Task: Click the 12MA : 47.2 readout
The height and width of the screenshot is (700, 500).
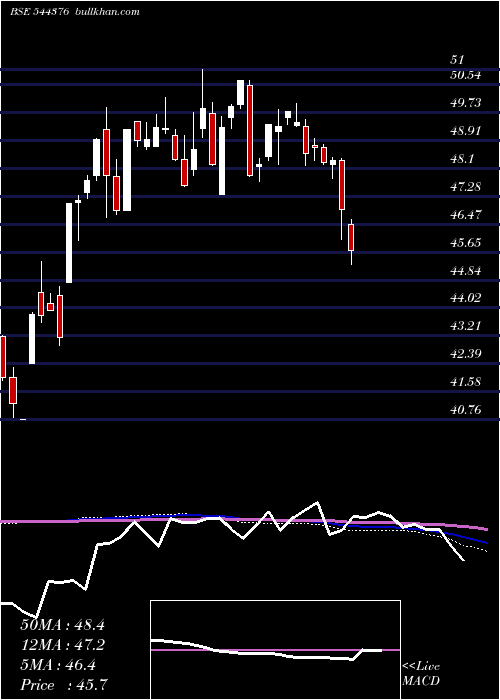Action: (x=62, y=645)
